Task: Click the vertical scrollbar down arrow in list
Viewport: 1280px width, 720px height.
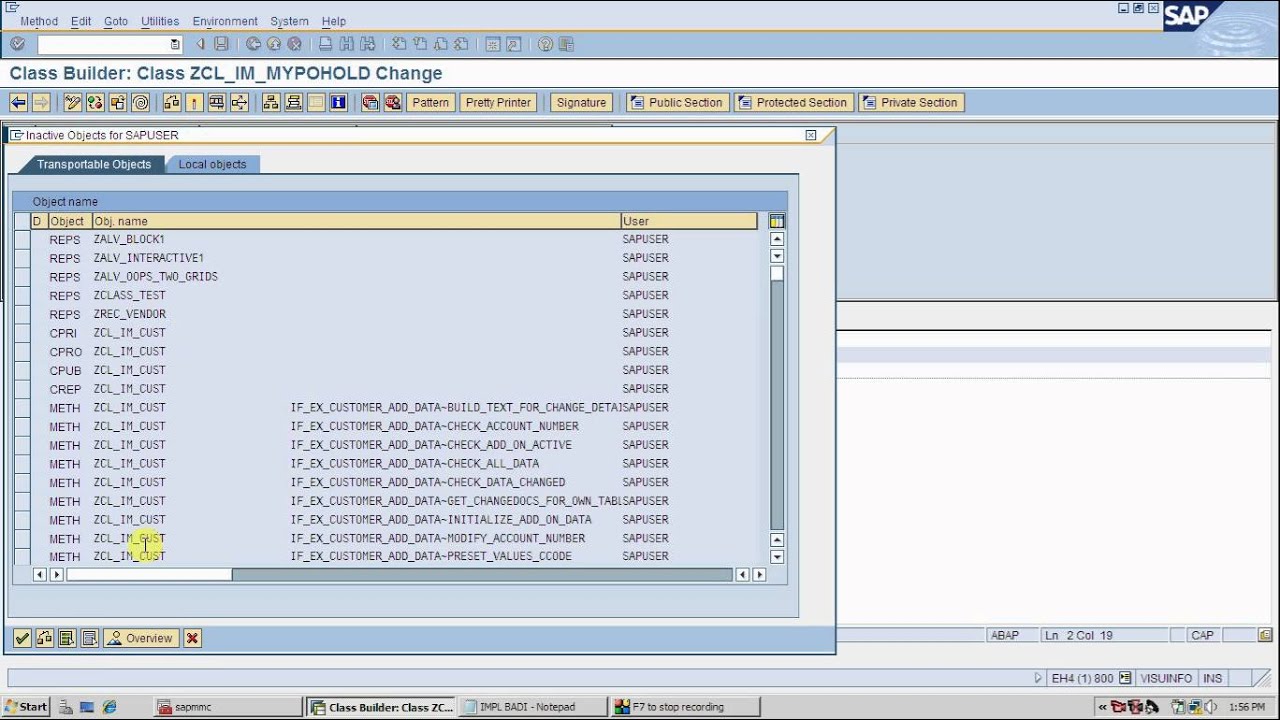Action: click(776, 557)
